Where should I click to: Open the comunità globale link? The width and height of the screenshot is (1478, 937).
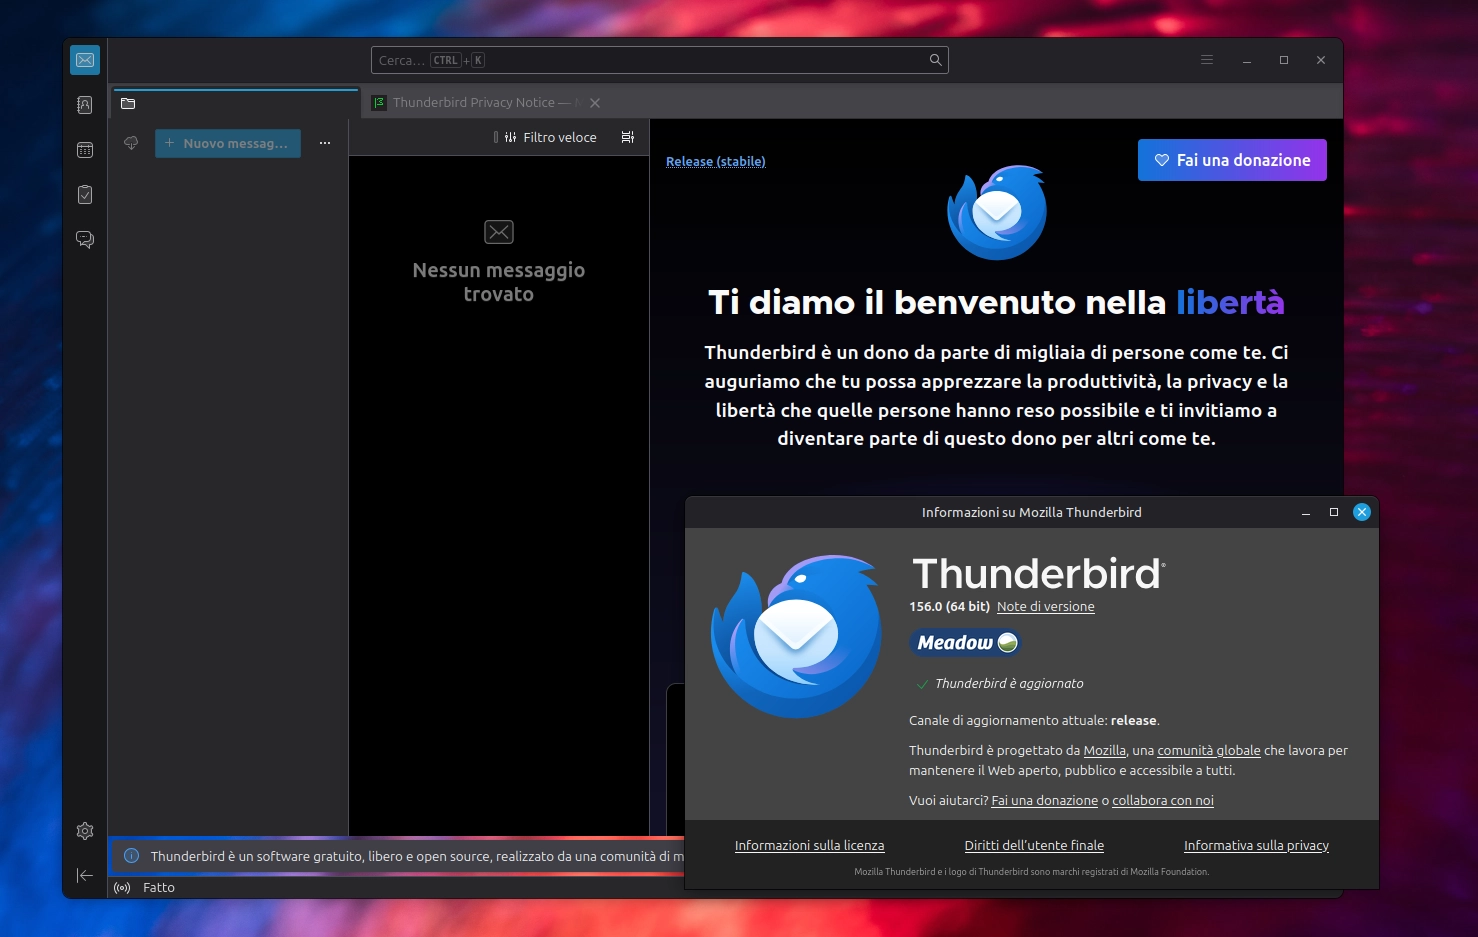point(1209,750)
